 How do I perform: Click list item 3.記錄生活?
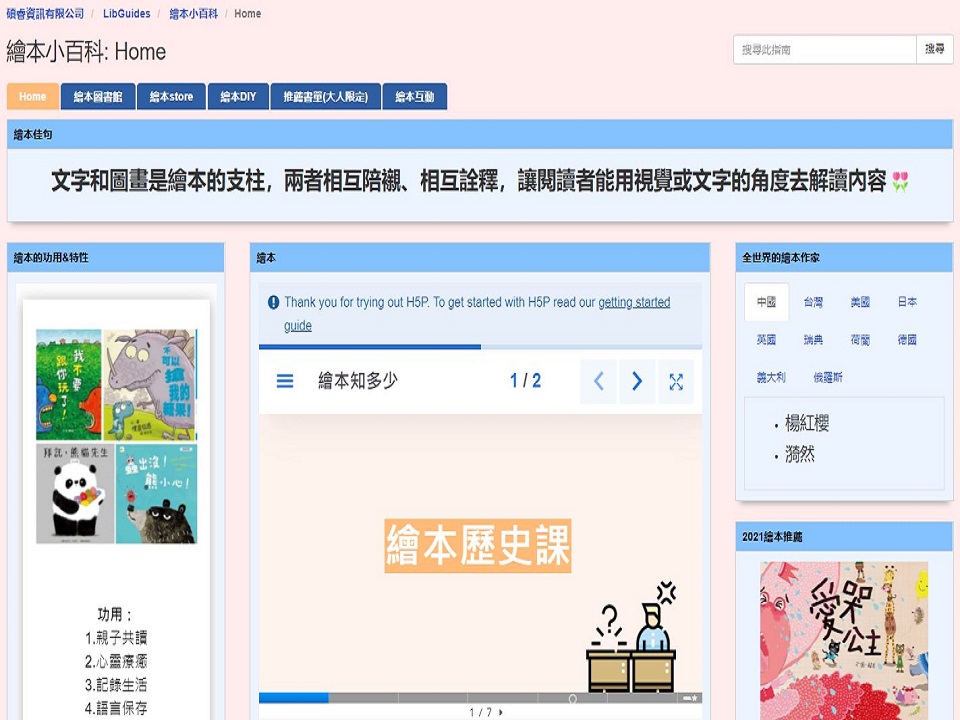[116, 684]
